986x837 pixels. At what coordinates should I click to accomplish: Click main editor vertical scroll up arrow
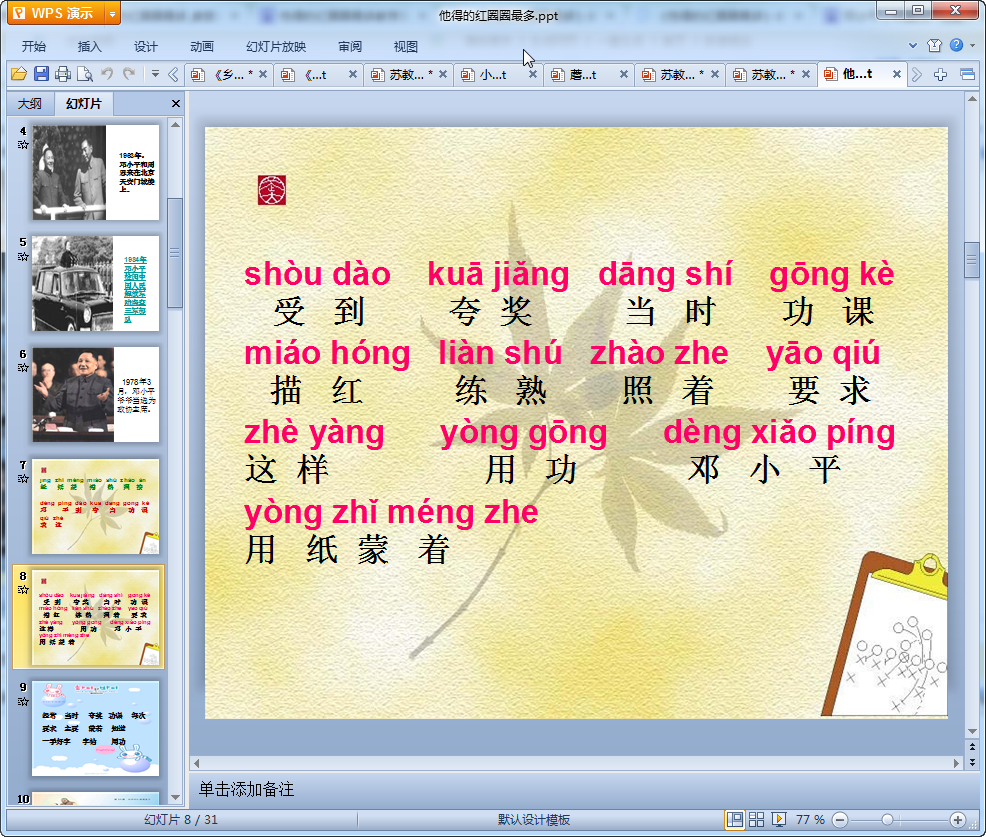[972, 99]
